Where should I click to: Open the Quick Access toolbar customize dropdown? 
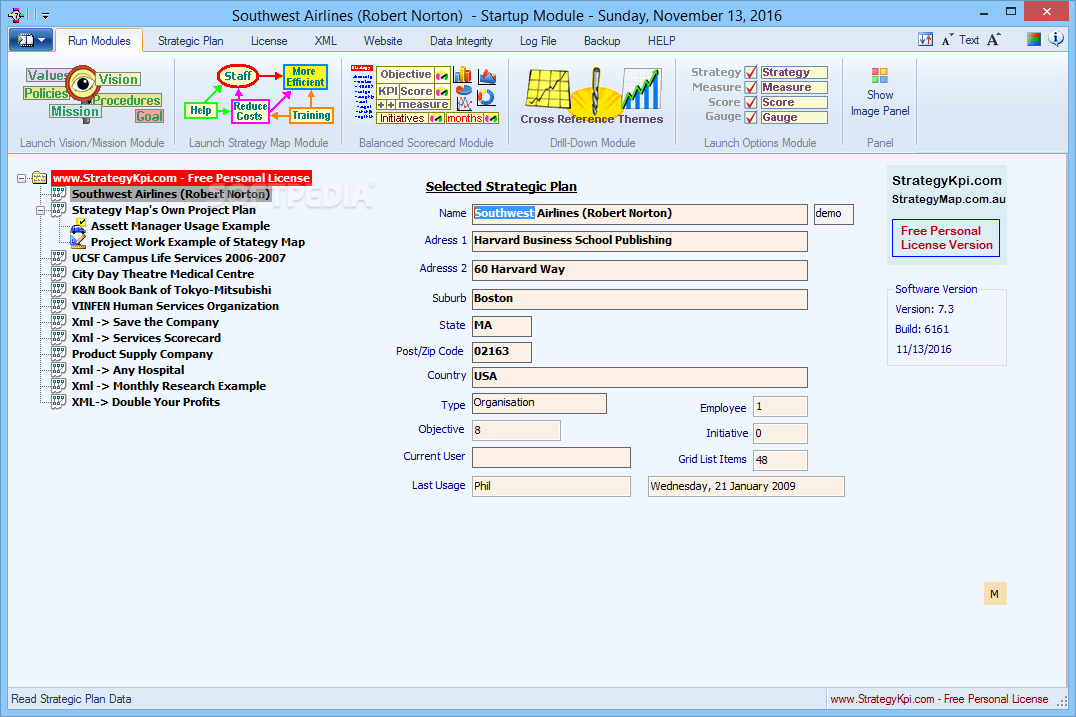click(x=45, y=15)
